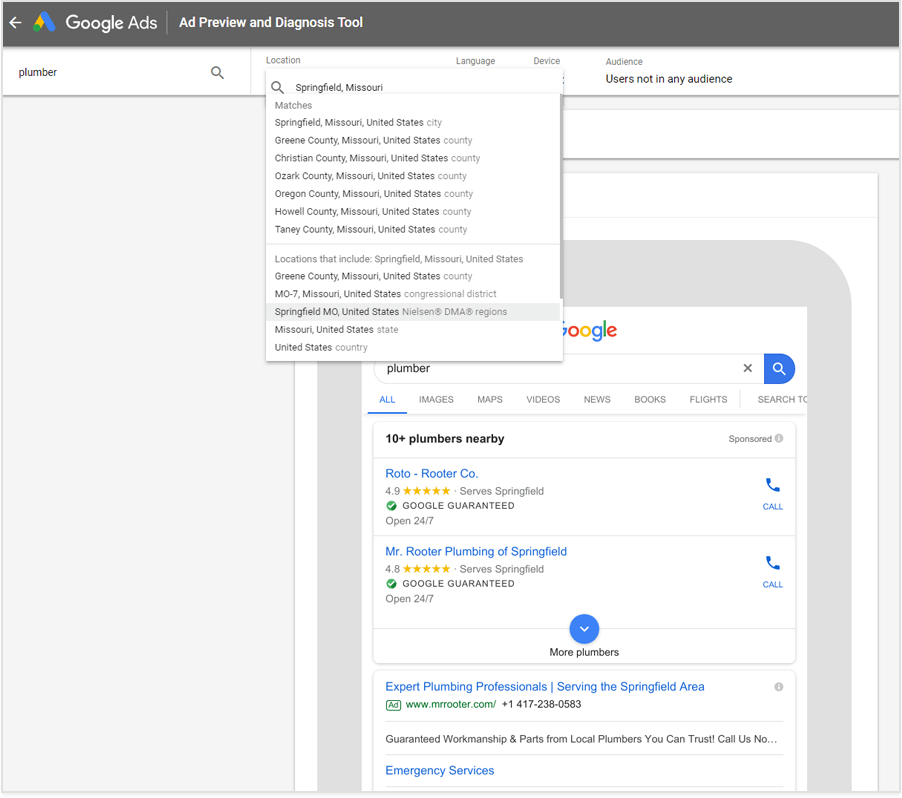This screenshot has width=902, height=798.
Task: Click the back arrow in the top bar
Action: click(15, 22)
